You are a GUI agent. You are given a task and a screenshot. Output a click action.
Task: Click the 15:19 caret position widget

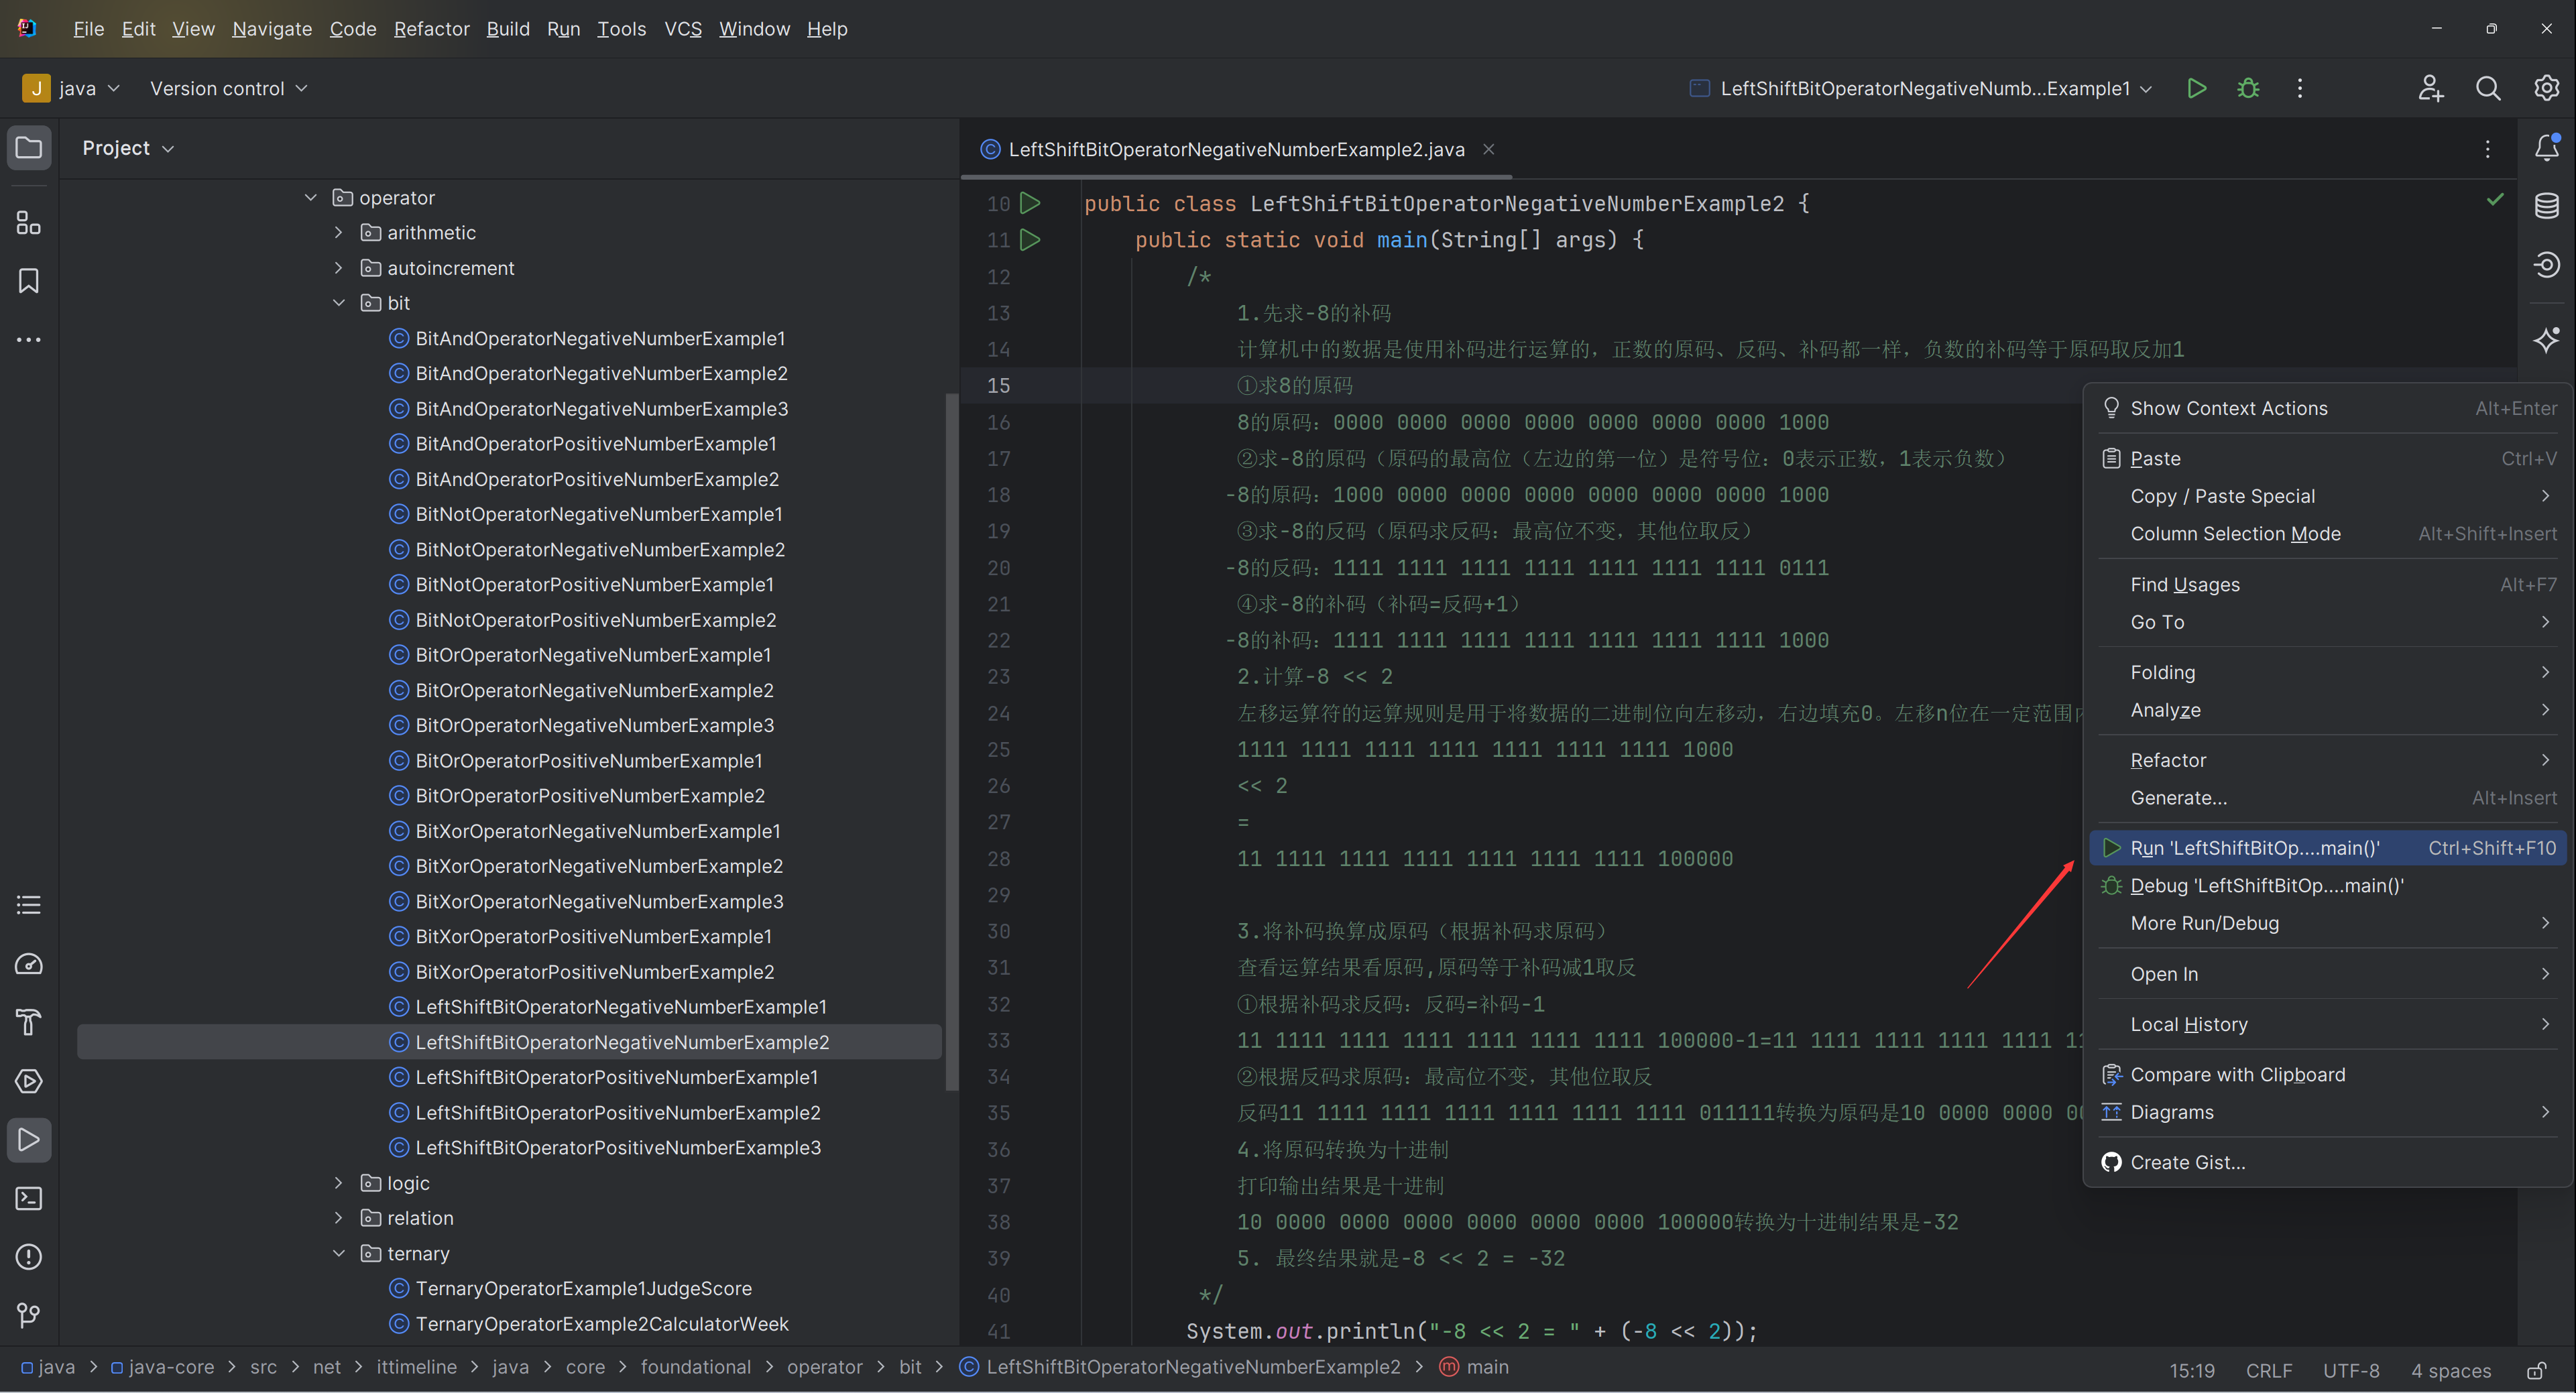tap(2192, 1371)
